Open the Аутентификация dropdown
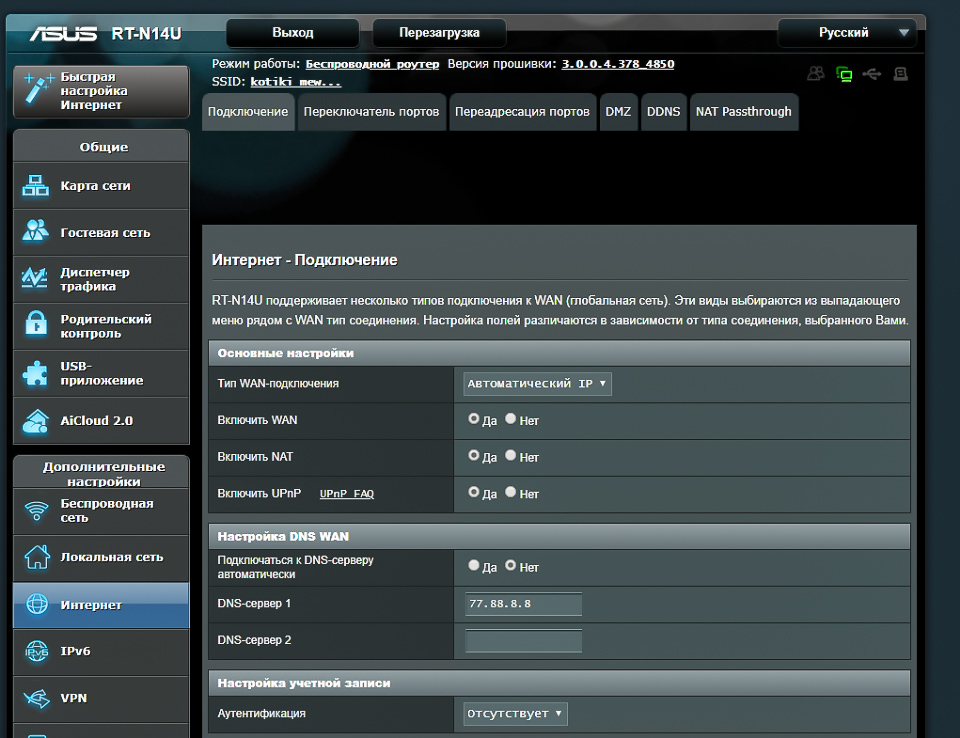 (515, 714)
